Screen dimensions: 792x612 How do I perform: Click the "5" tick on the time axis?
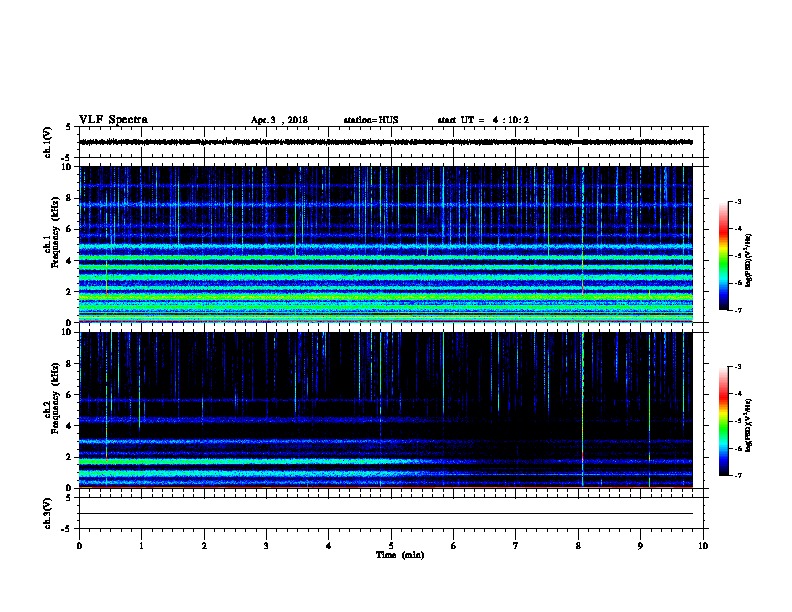pos(391,546)
